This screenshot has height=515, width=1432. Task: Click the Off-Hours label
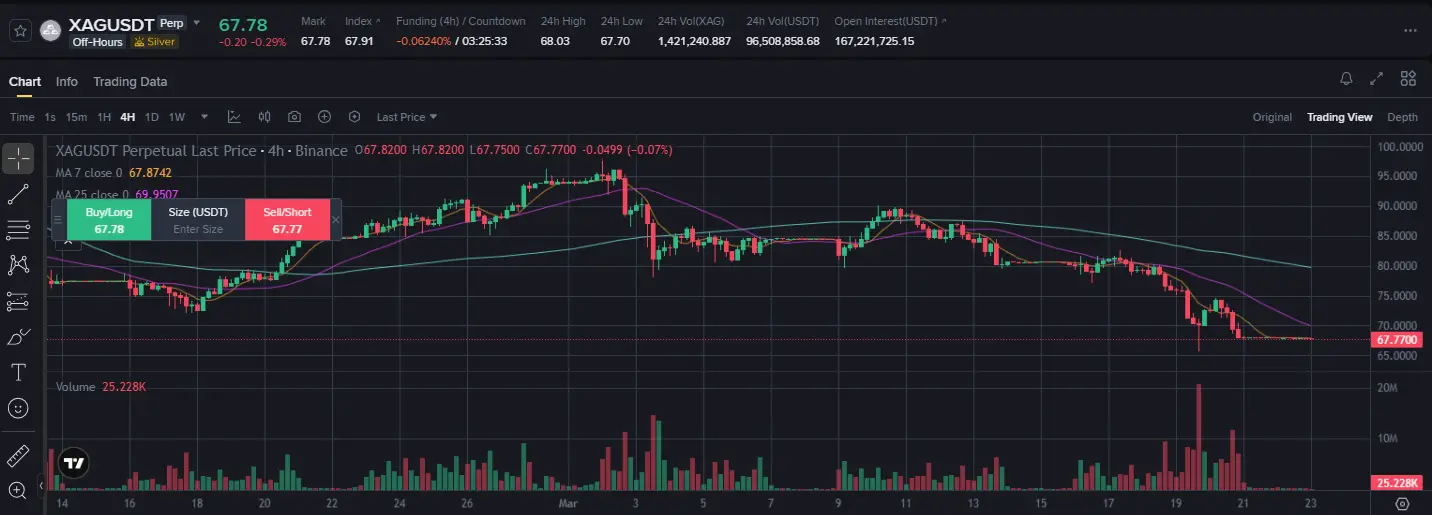click(x=98, y=42)
